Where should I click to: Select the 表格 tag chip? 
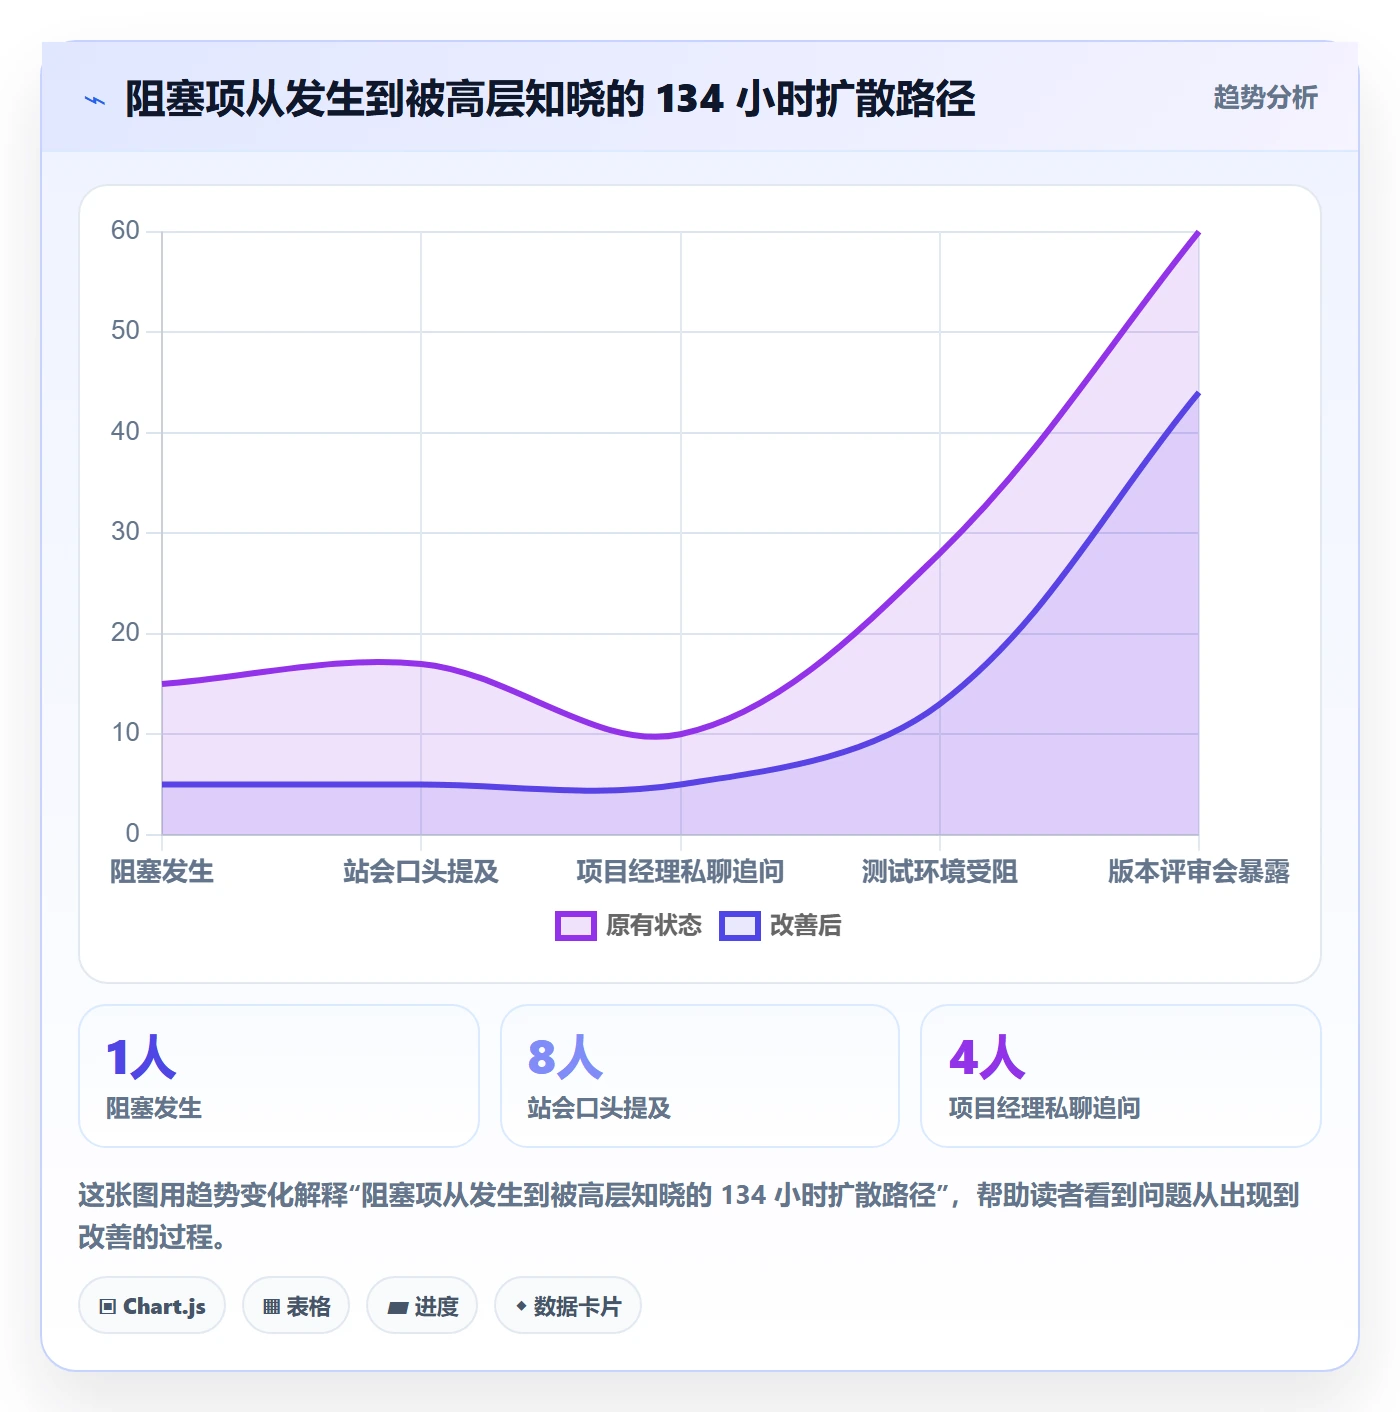click(x=296, y=1306)
